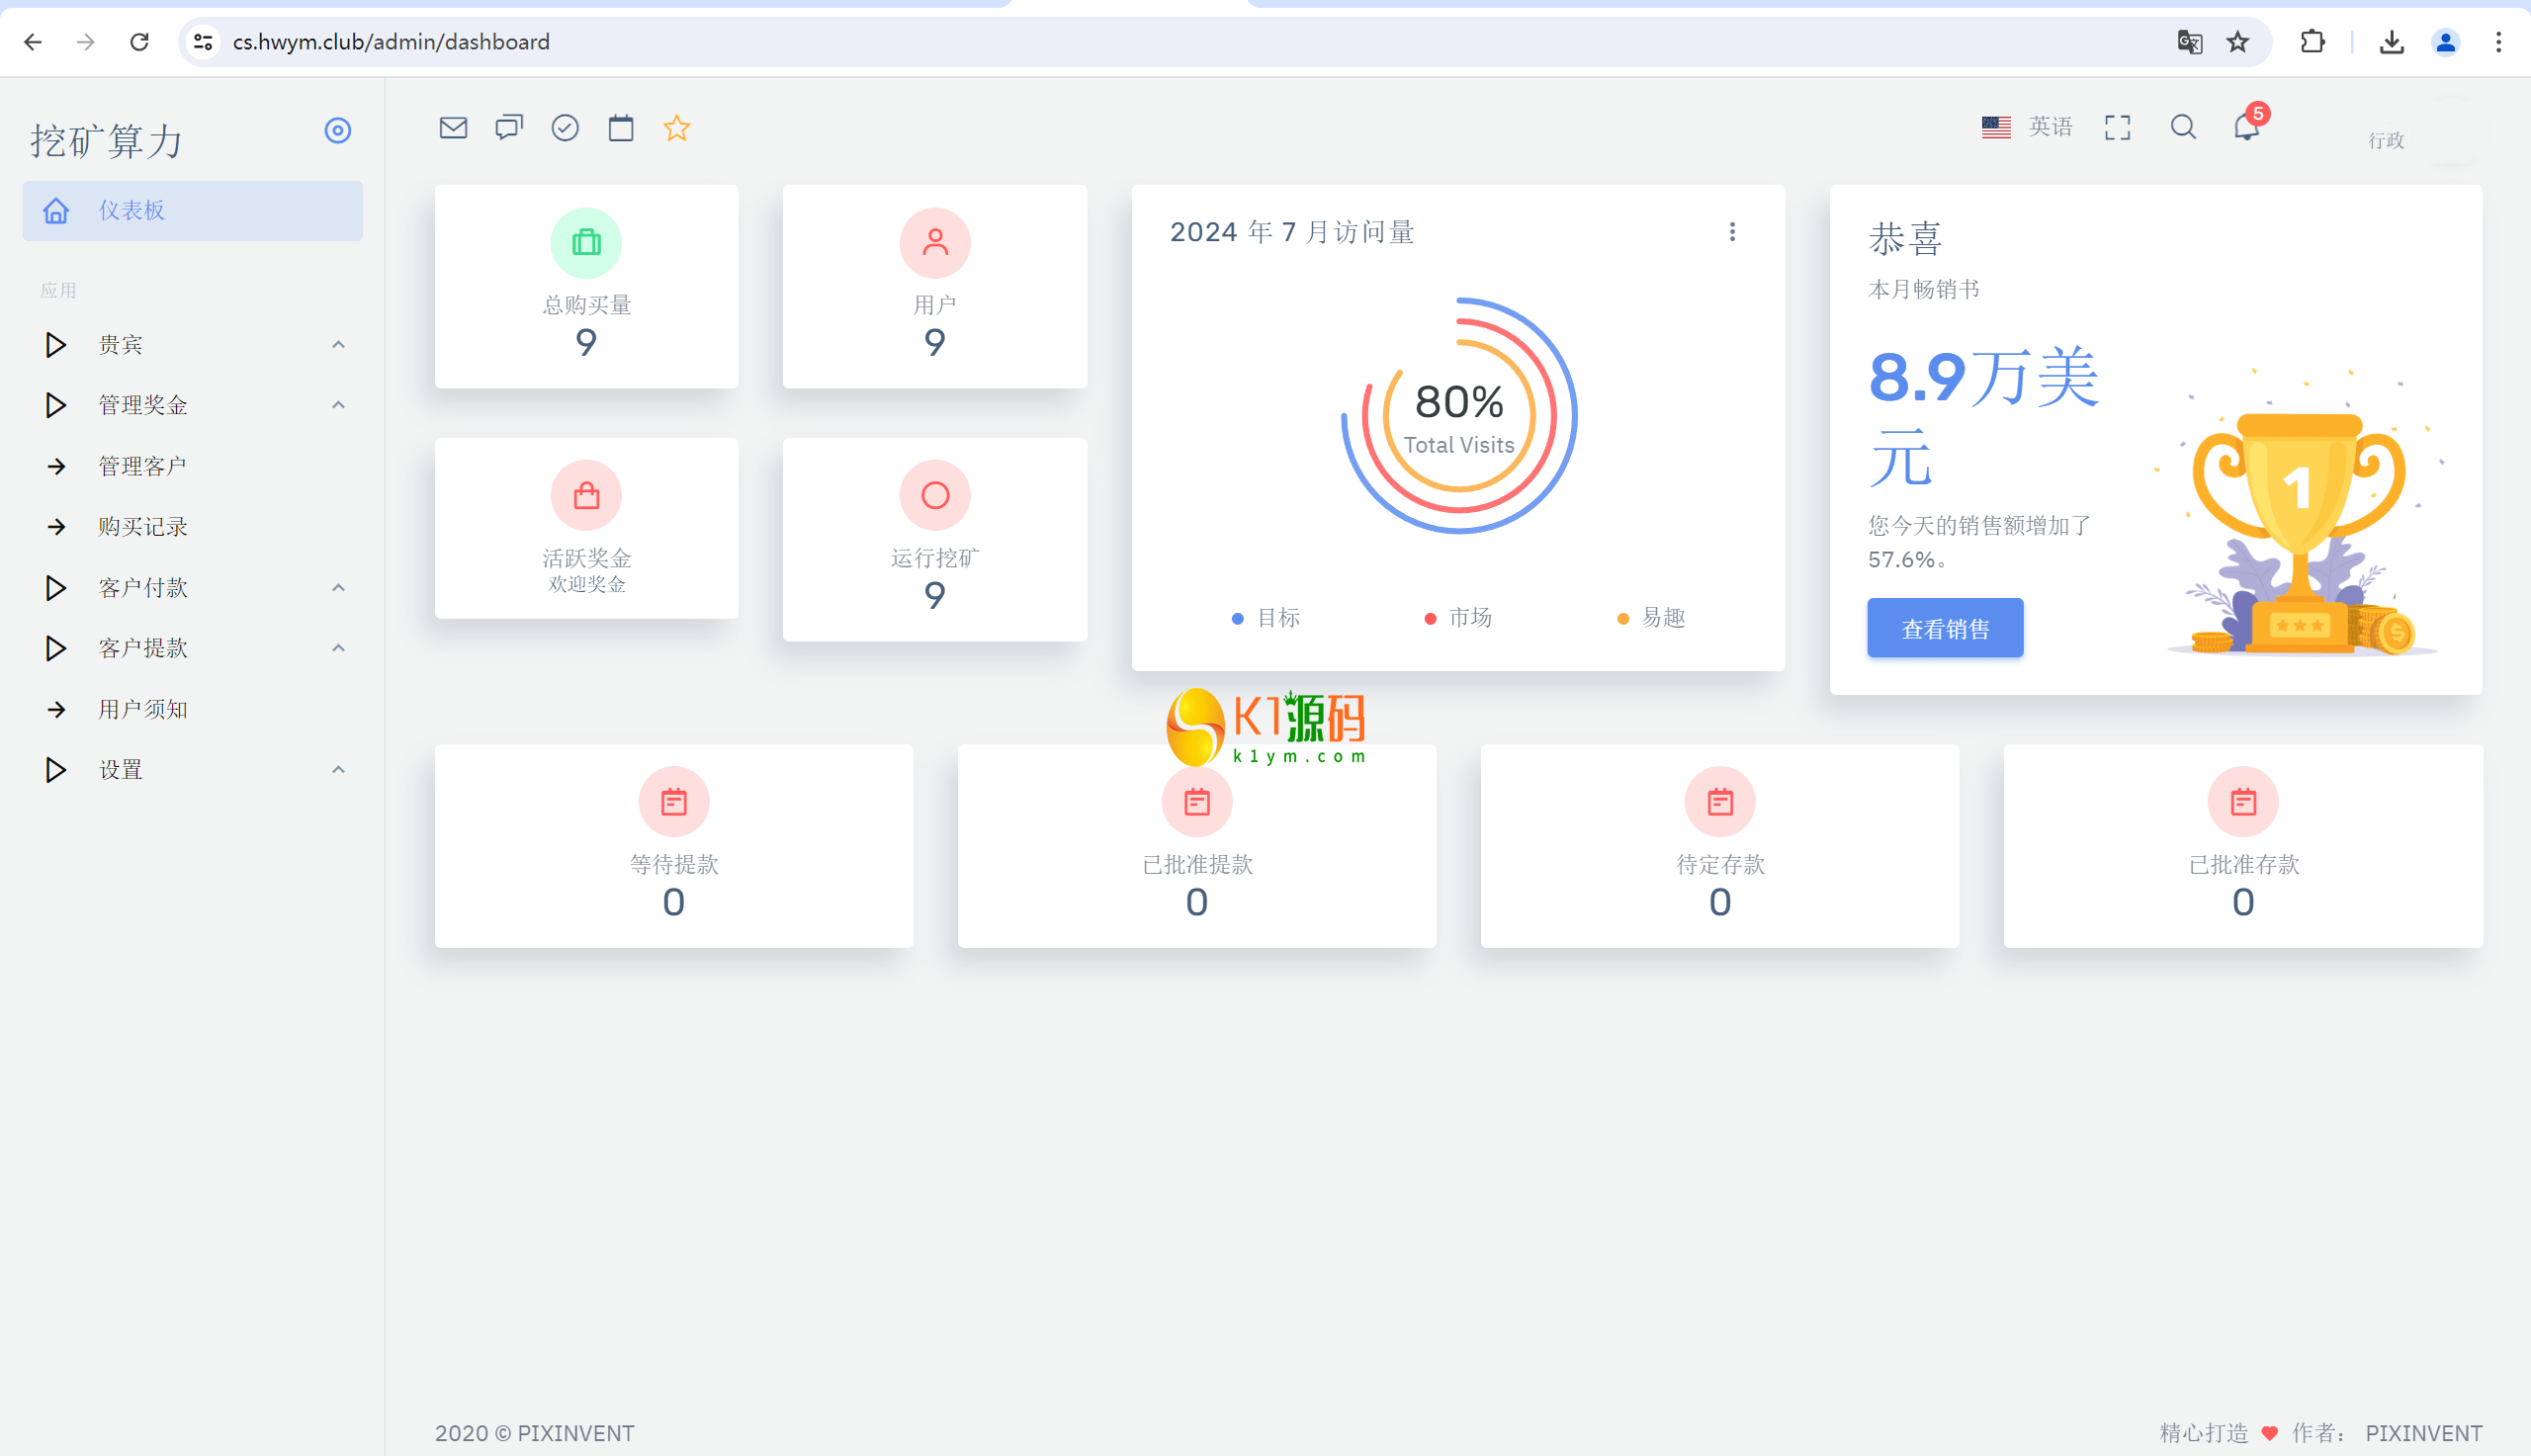Click the home icon beside 仪表板
The width and height of the screenshot is (2531, 1456).
pyautogui.click(x=56, y=211)
